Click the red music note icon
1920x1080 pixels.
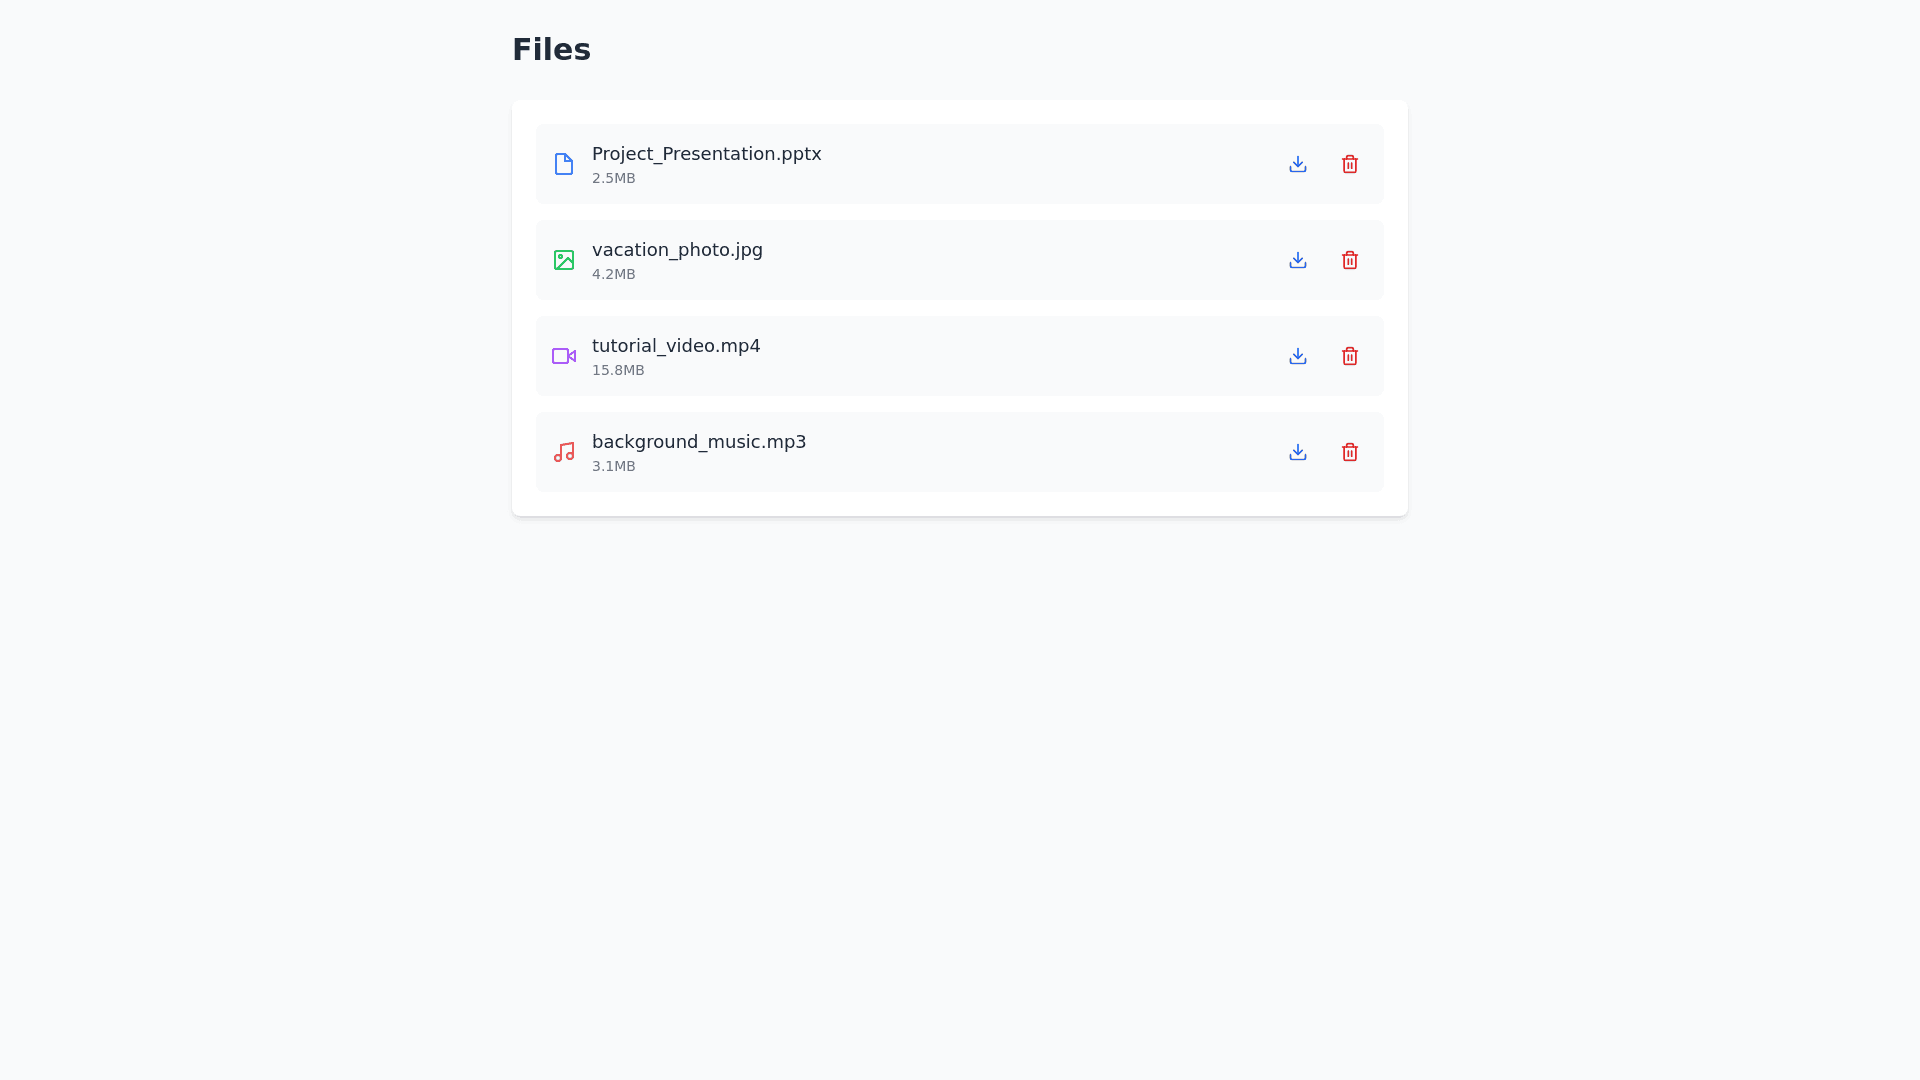pyautogui.click(x=564, y=452)
